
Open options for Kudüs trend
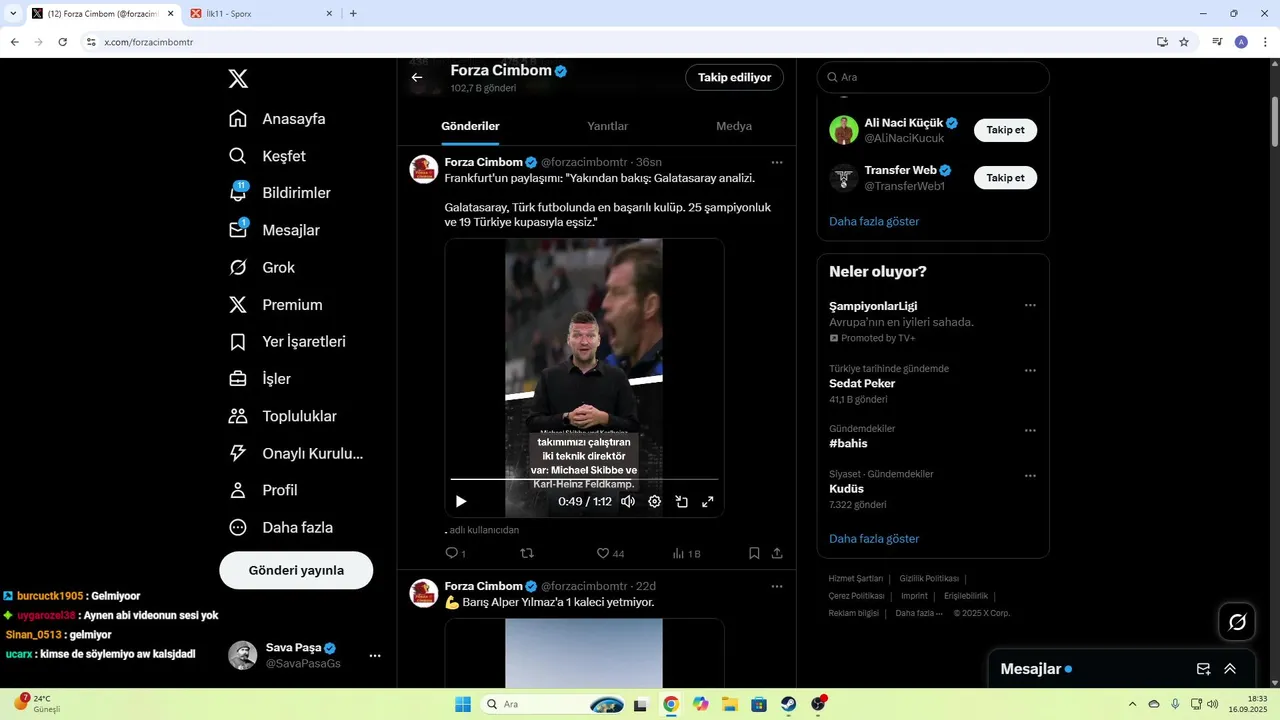tap(1030, 476)
